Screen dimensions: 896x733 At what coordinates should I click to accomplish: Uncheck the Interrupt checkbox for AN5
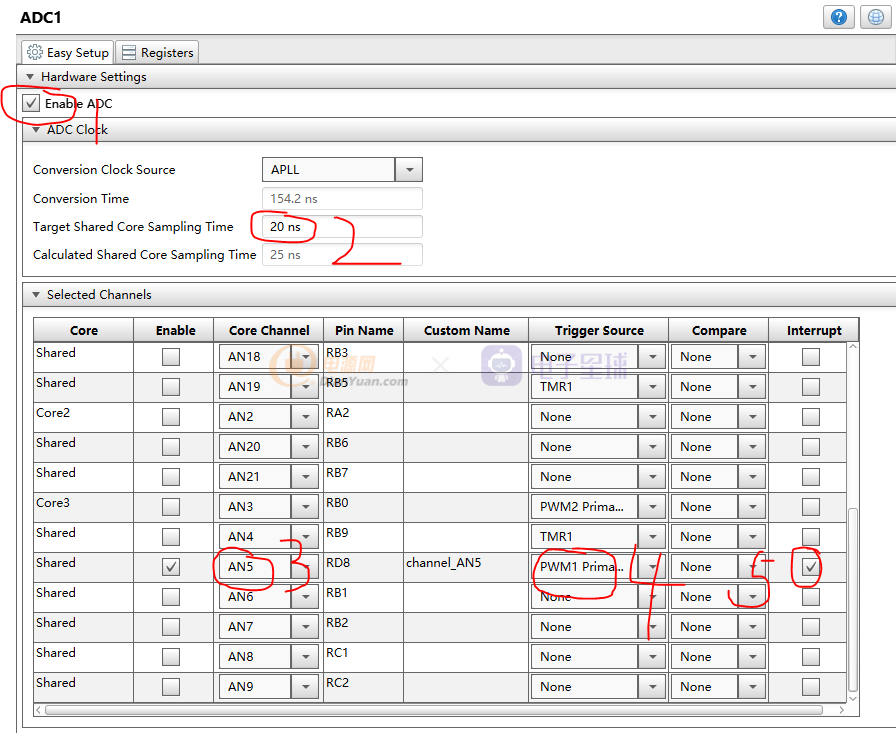811,567
